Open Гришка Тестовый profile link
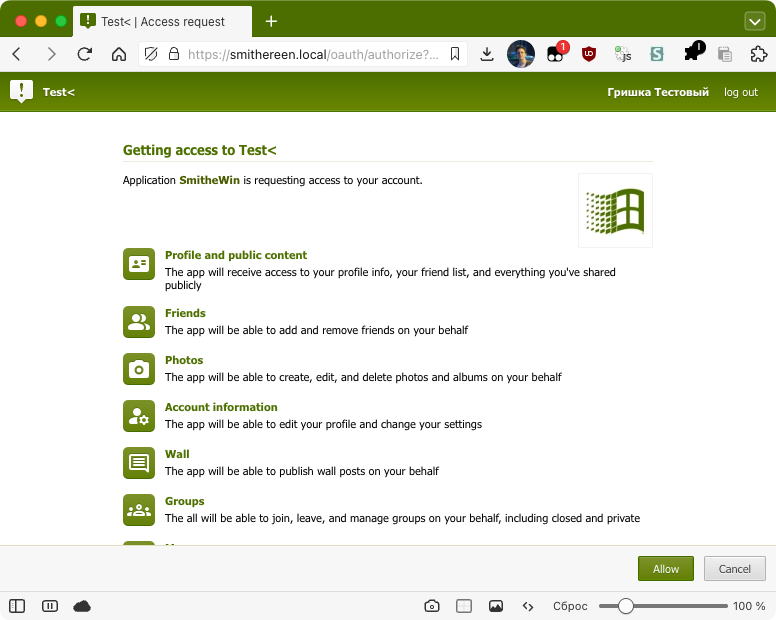 click(658, 92)
